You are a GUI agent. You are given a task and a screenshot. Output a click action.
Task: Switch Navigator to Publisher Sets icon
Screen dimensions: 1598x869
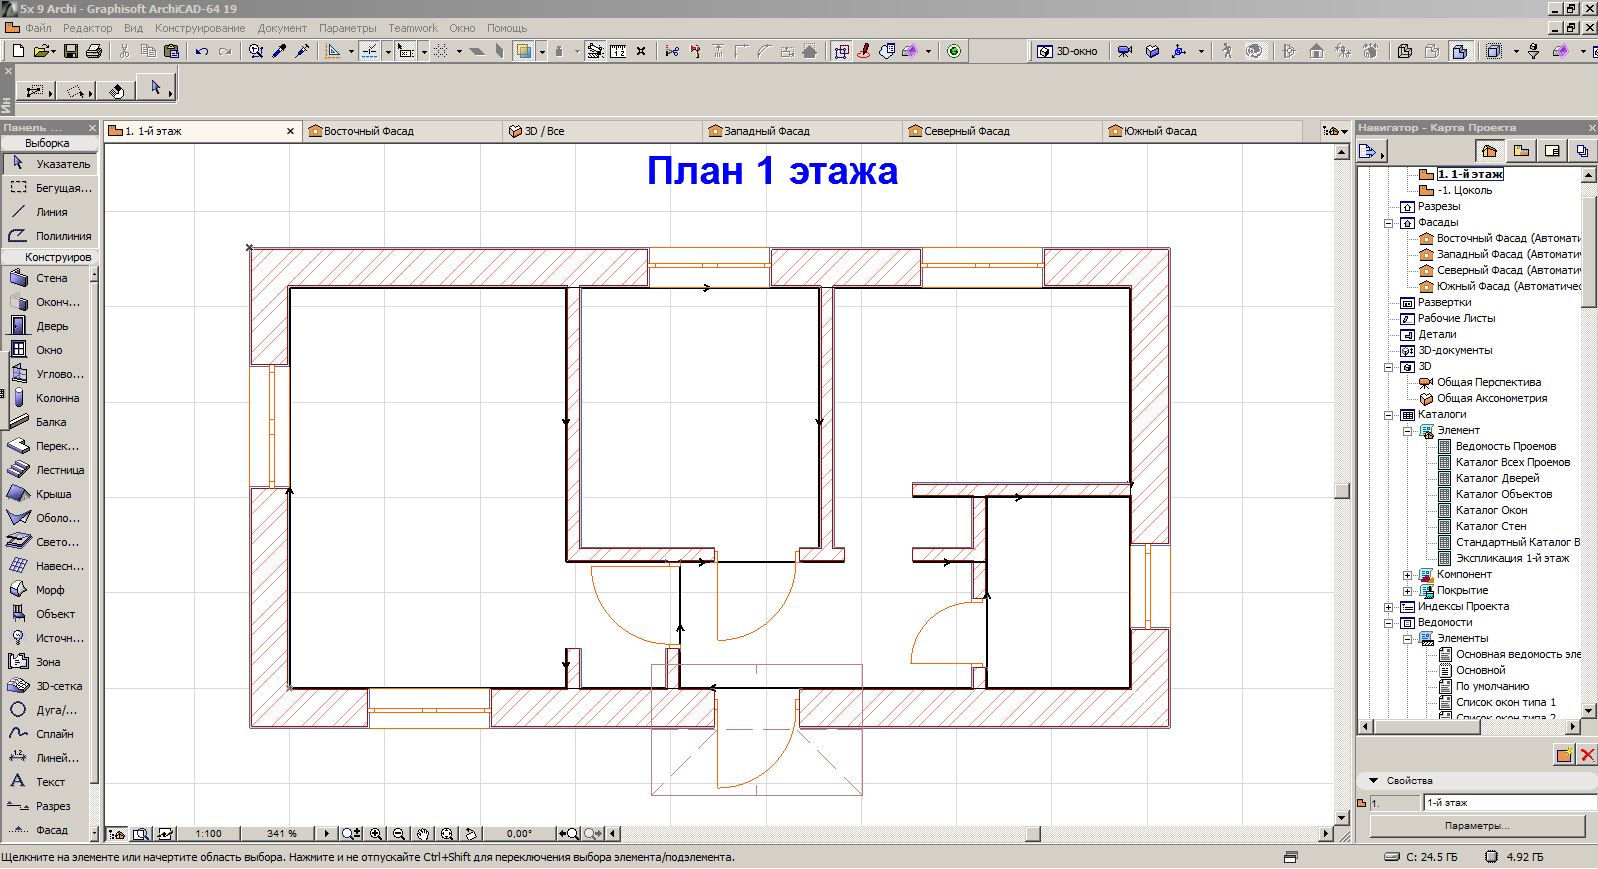pyautogui.click(x=1582, y=151)
